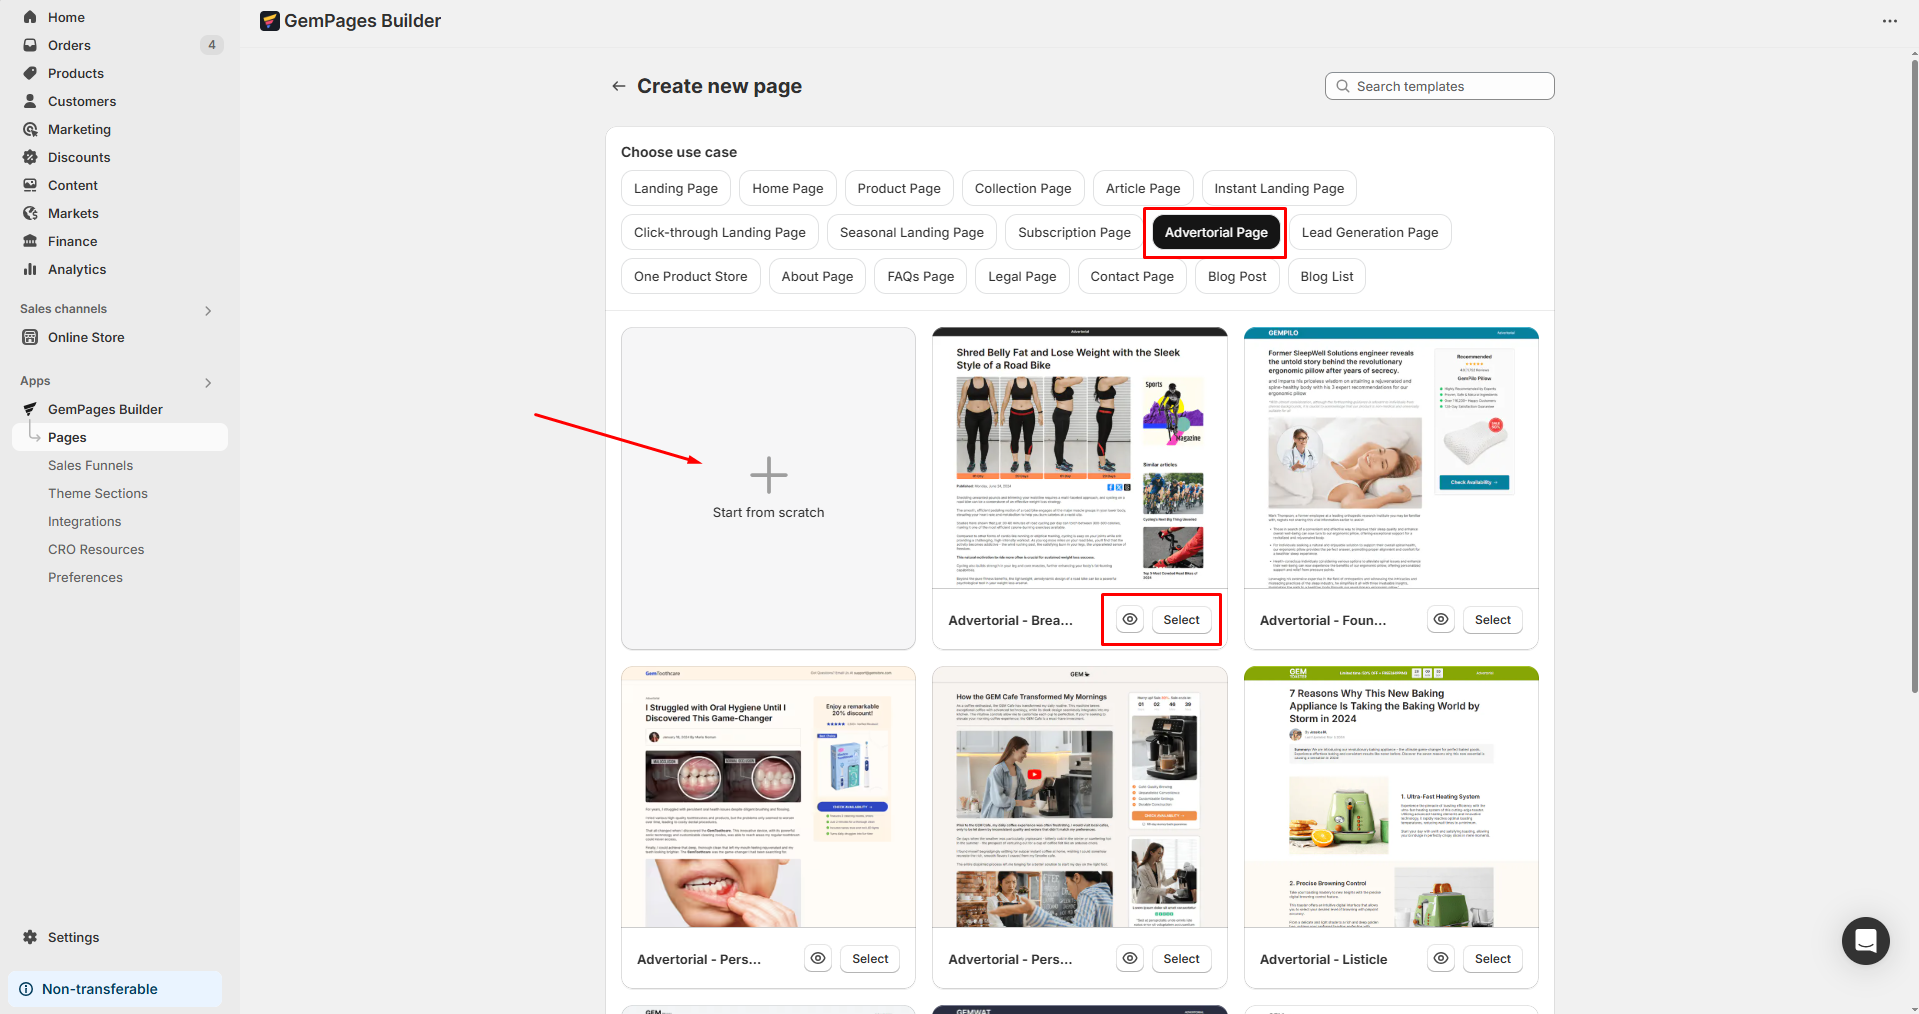Open the GemPages Builder app icon in sidebar
Screen dimensions: 1919x1014
point(30,409)
